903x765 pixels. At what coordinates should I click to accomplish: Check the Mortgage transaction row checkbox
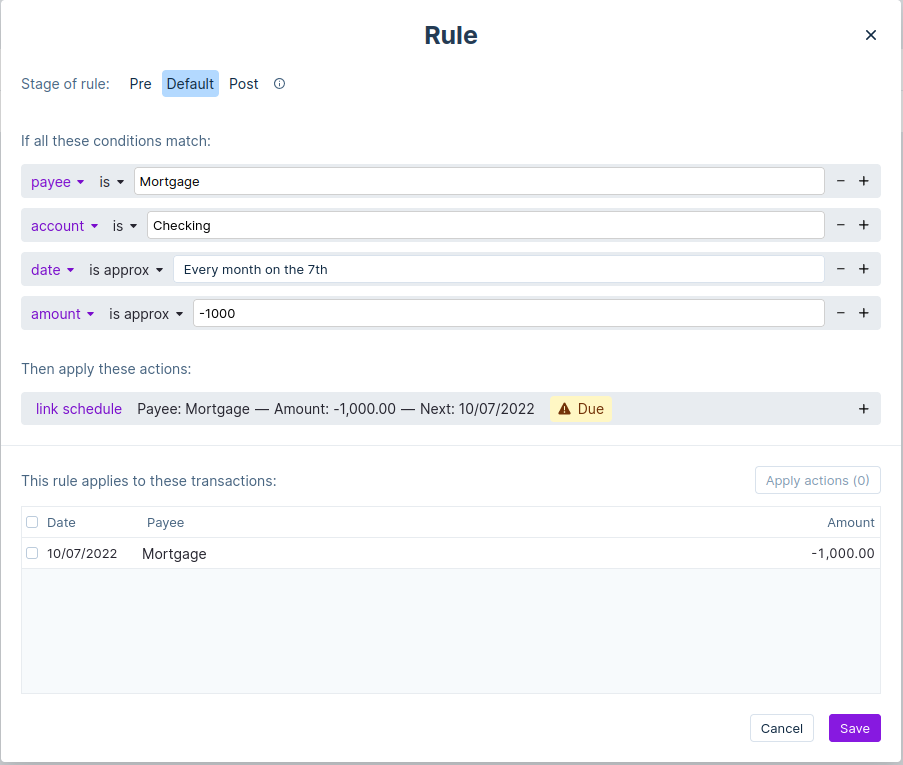tap(32, 553)
